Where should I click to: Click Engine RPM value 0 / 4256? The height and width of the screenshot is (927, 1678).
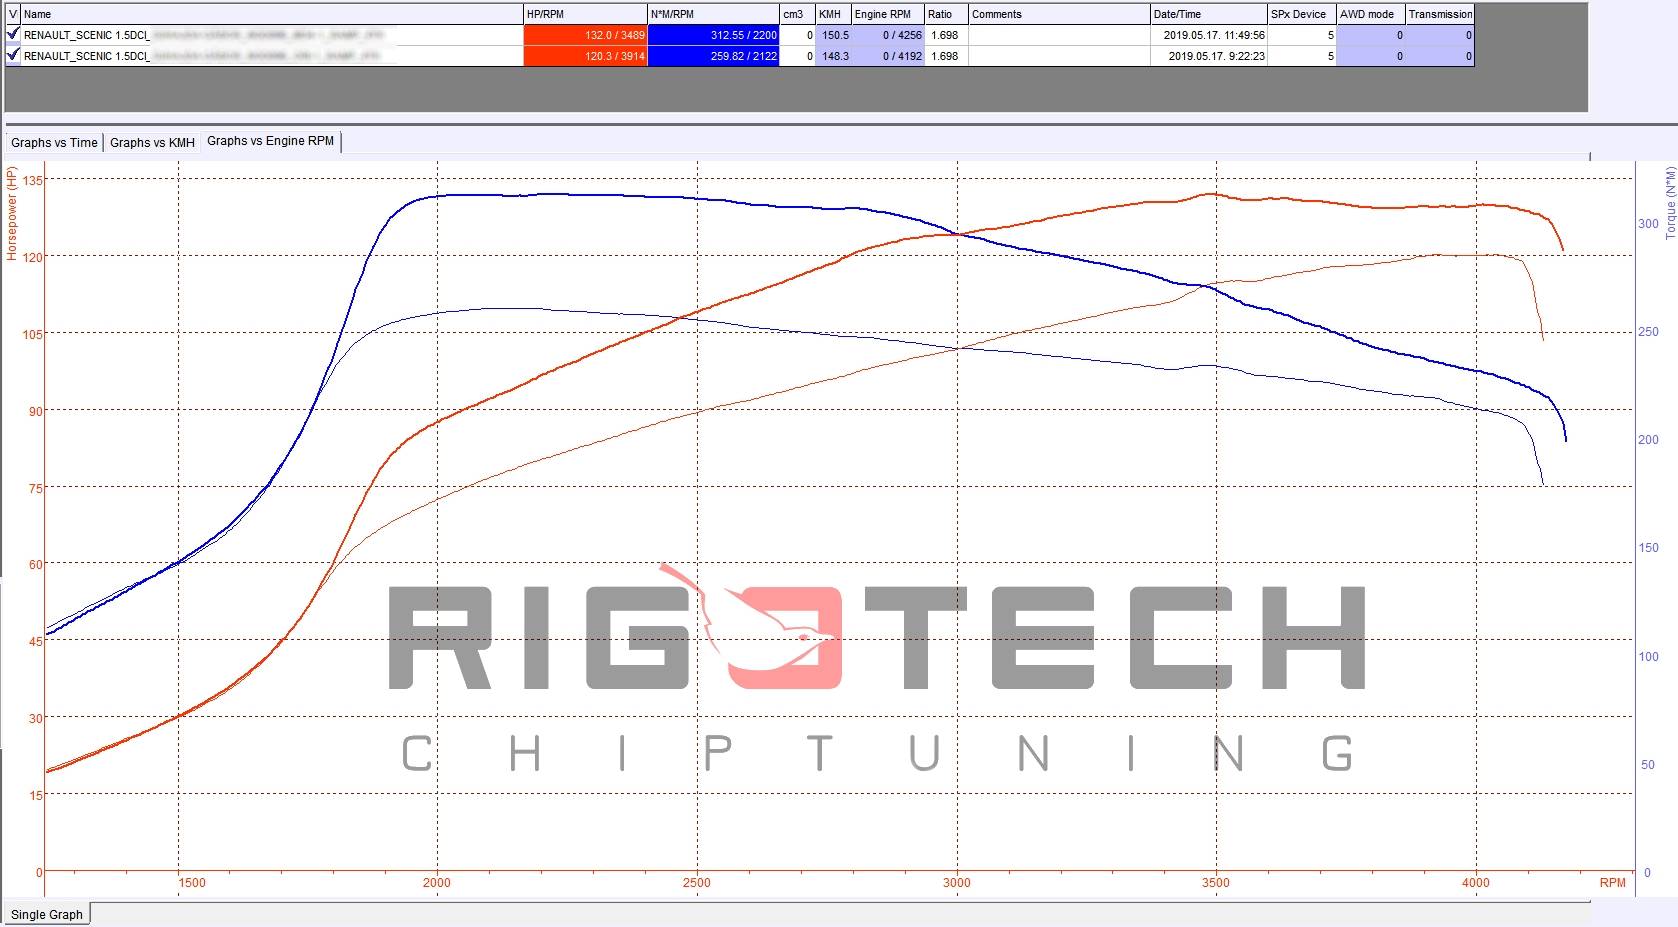[888, 35]
